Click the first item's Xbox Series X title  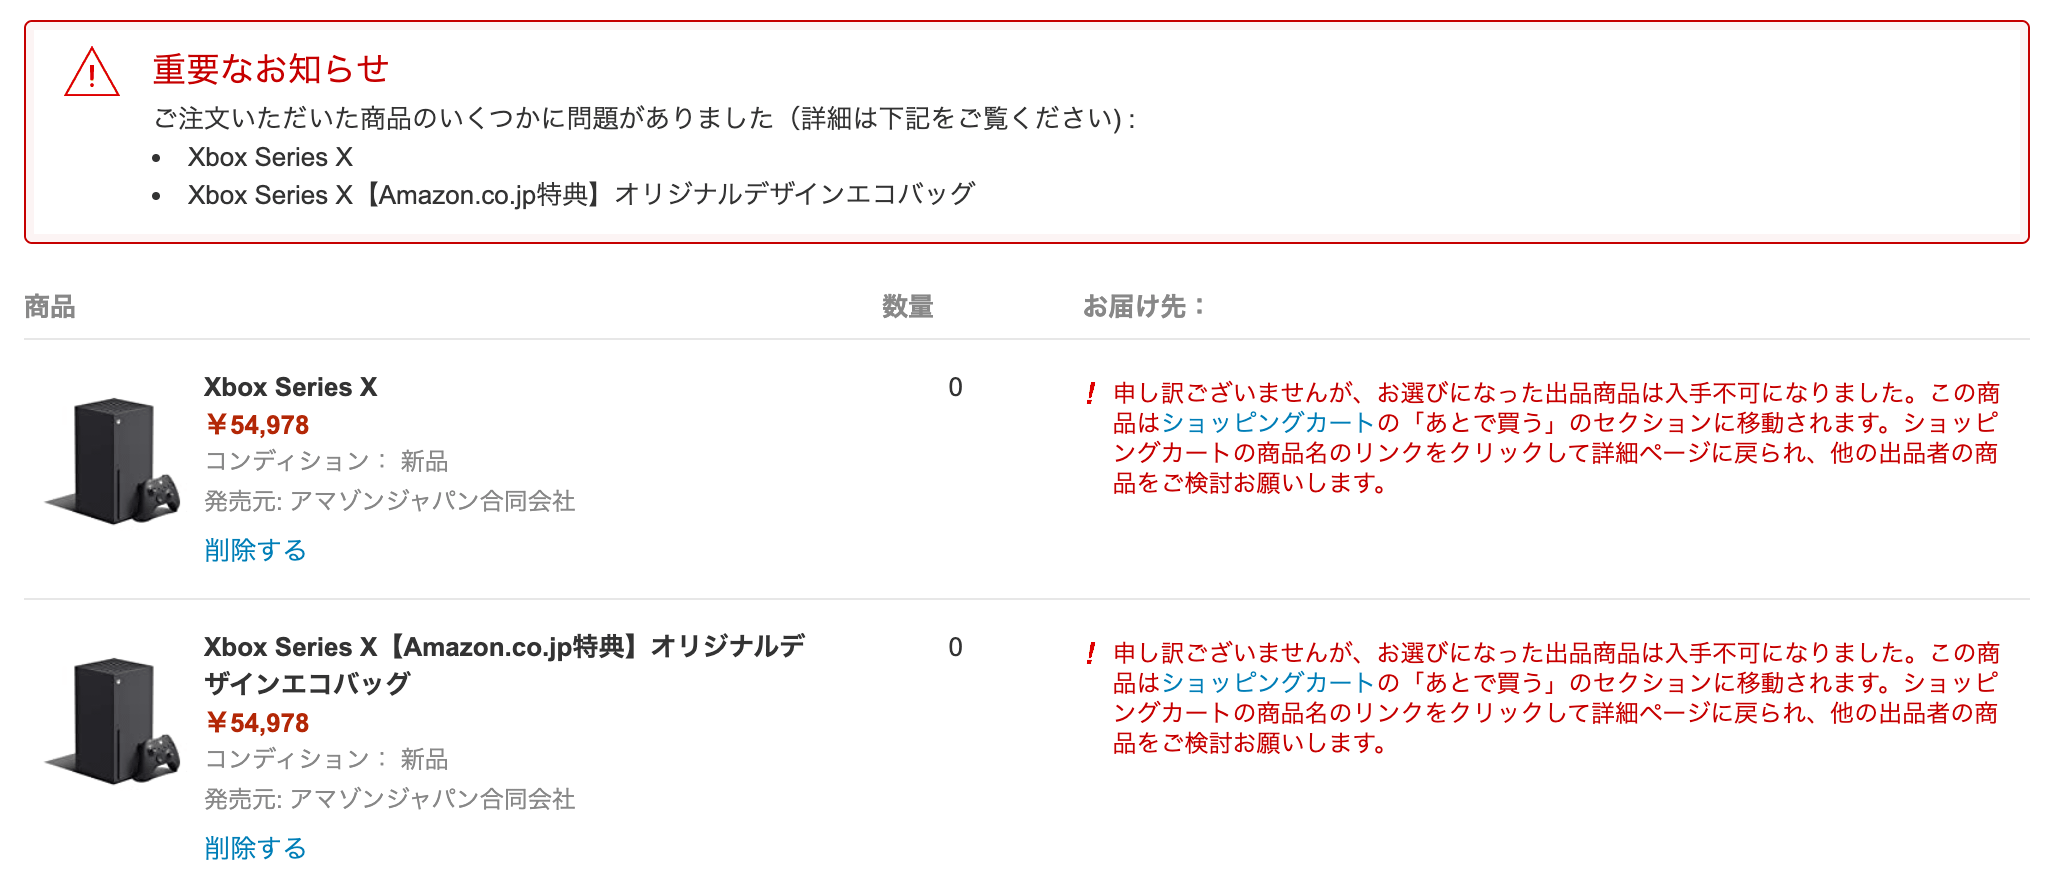[290, 387]
